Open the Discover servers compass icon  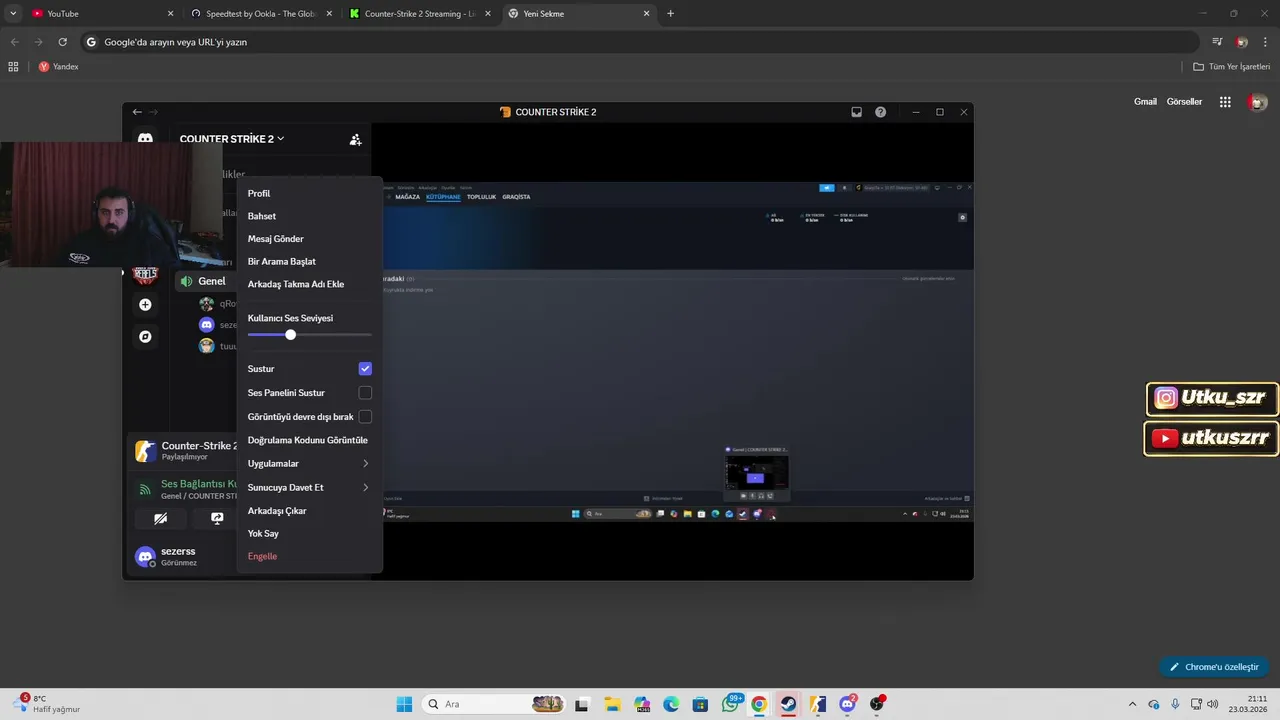coord(145,337)
